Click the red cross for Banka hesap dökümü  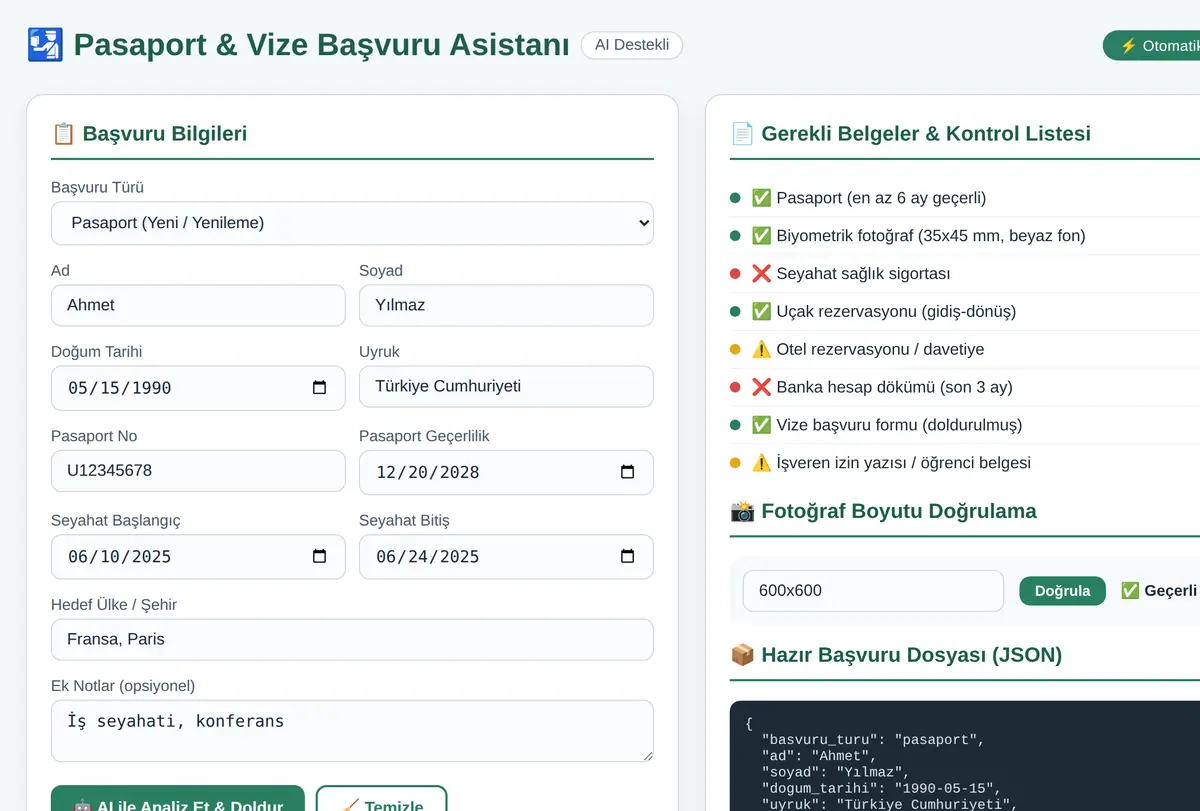tap(761, 387)
